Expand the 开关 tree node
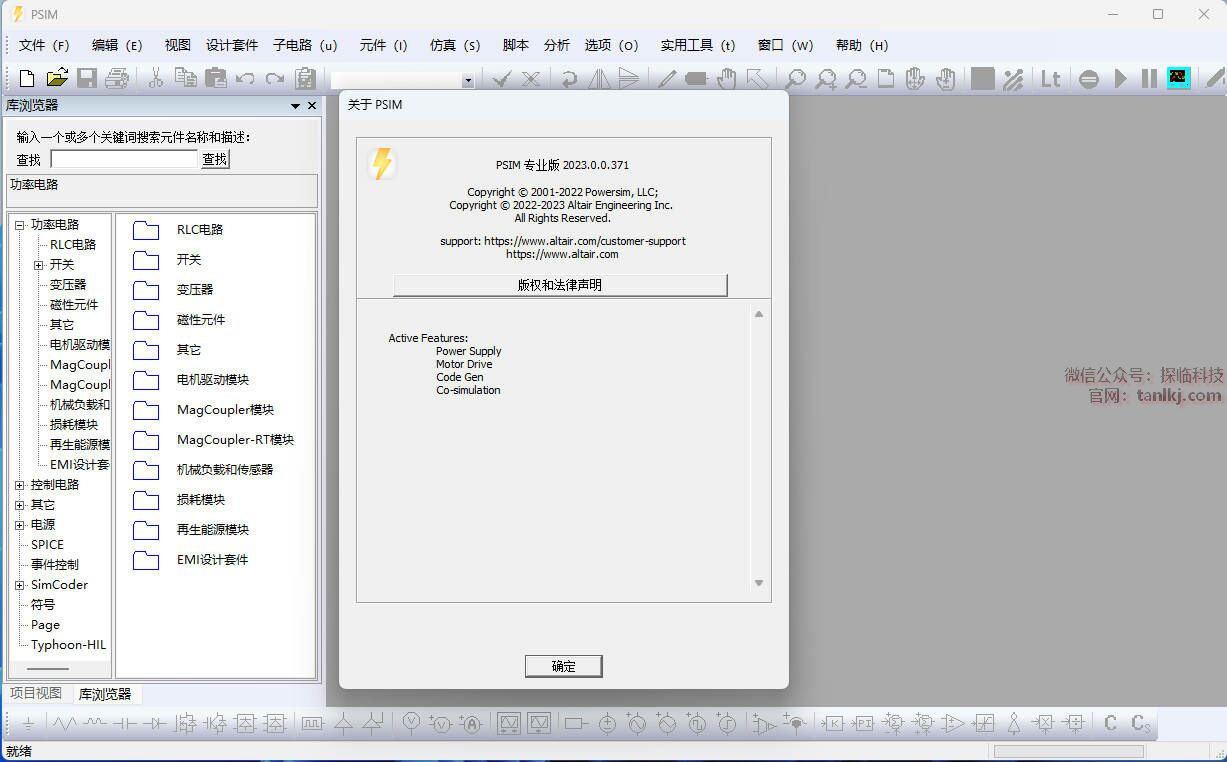The image size is (1227, 762). pos(39,265)
